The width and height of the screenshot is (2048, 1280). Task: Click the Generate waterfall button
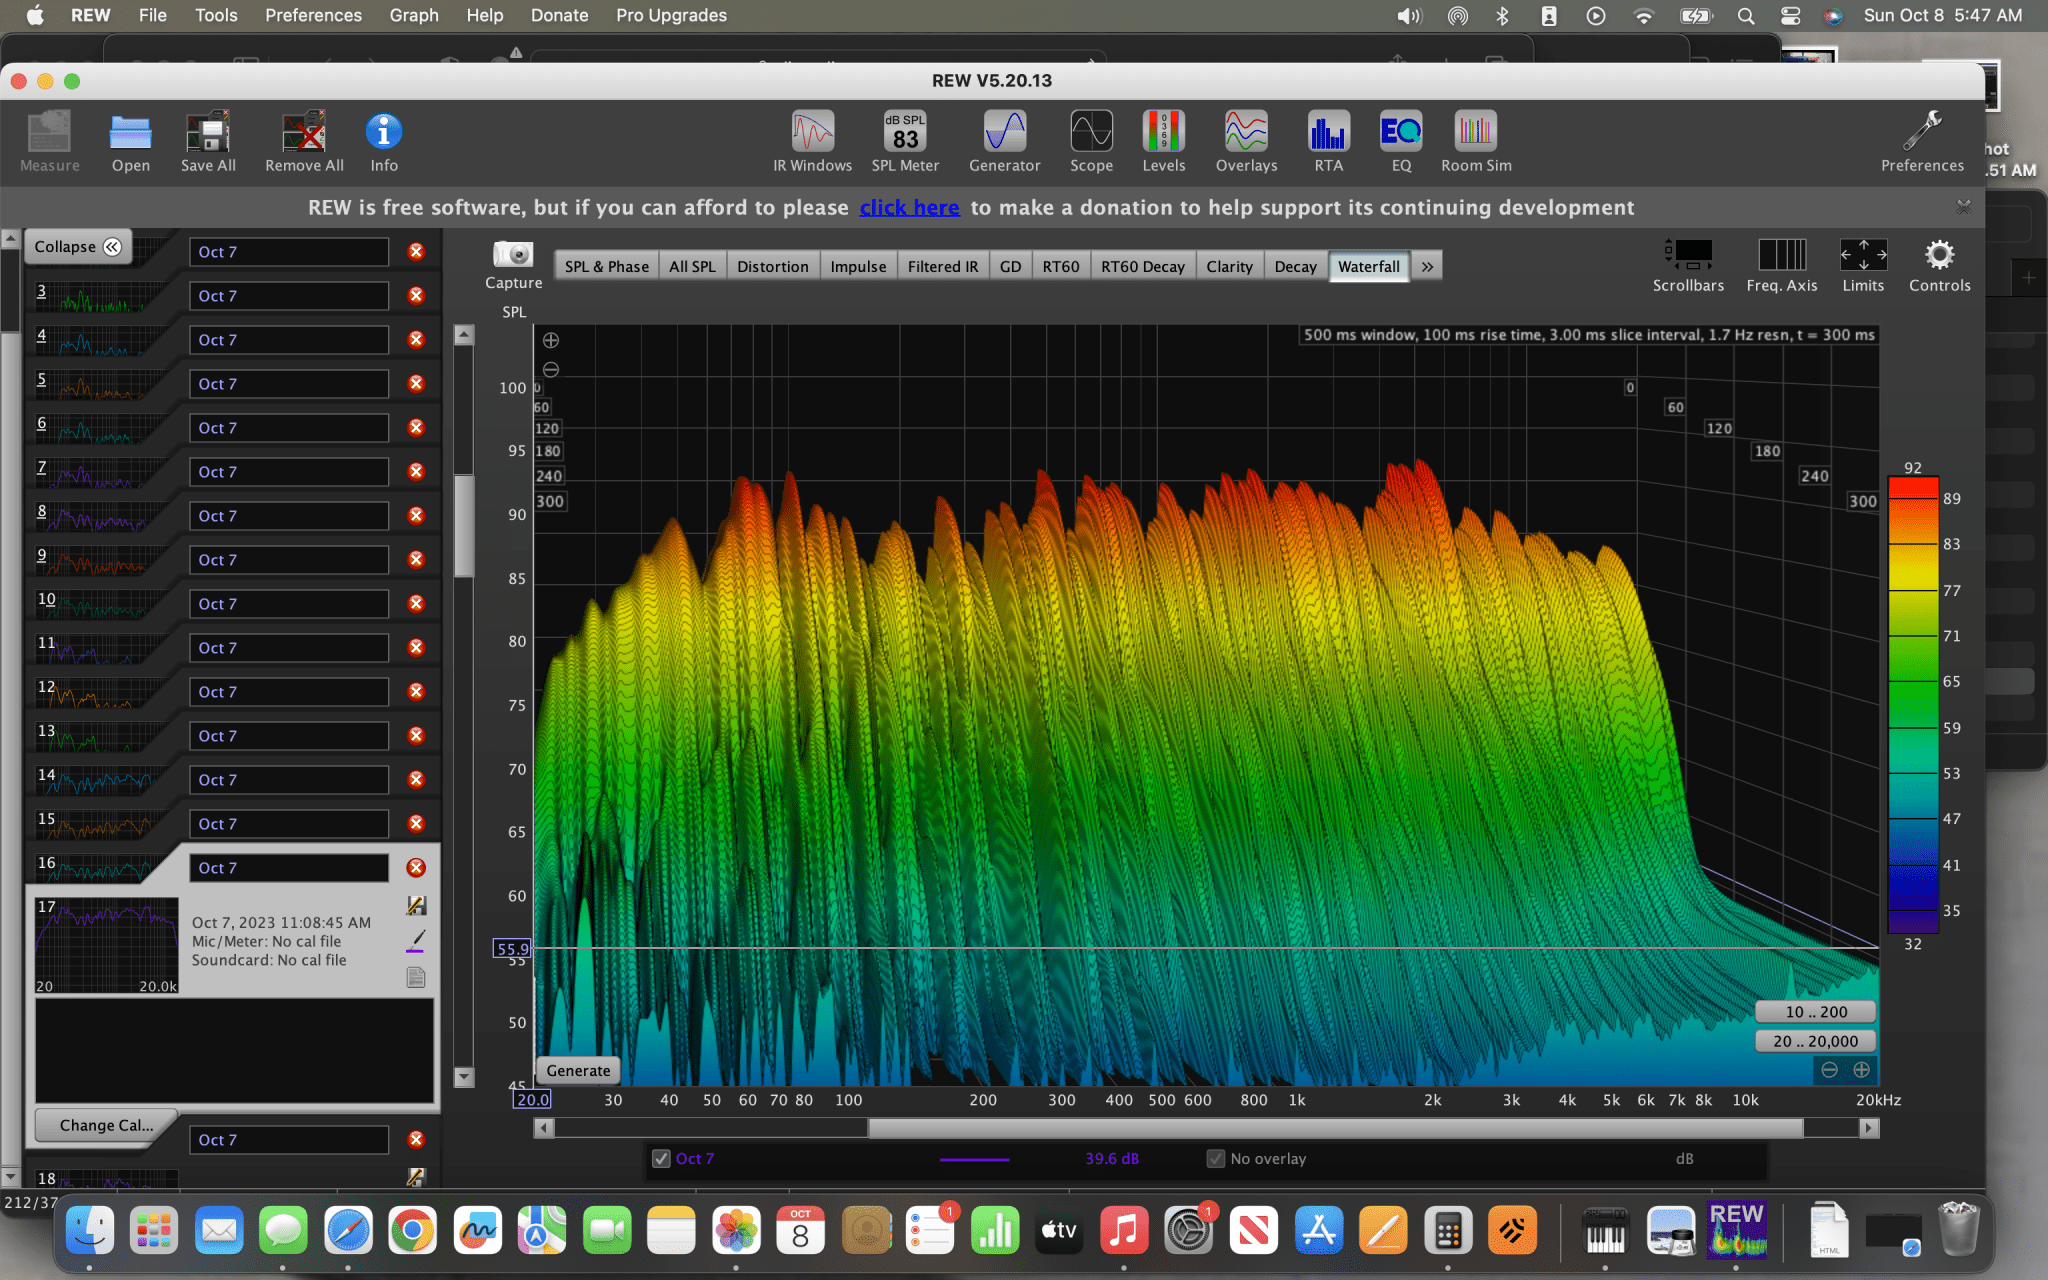[x=578, y=1071]
